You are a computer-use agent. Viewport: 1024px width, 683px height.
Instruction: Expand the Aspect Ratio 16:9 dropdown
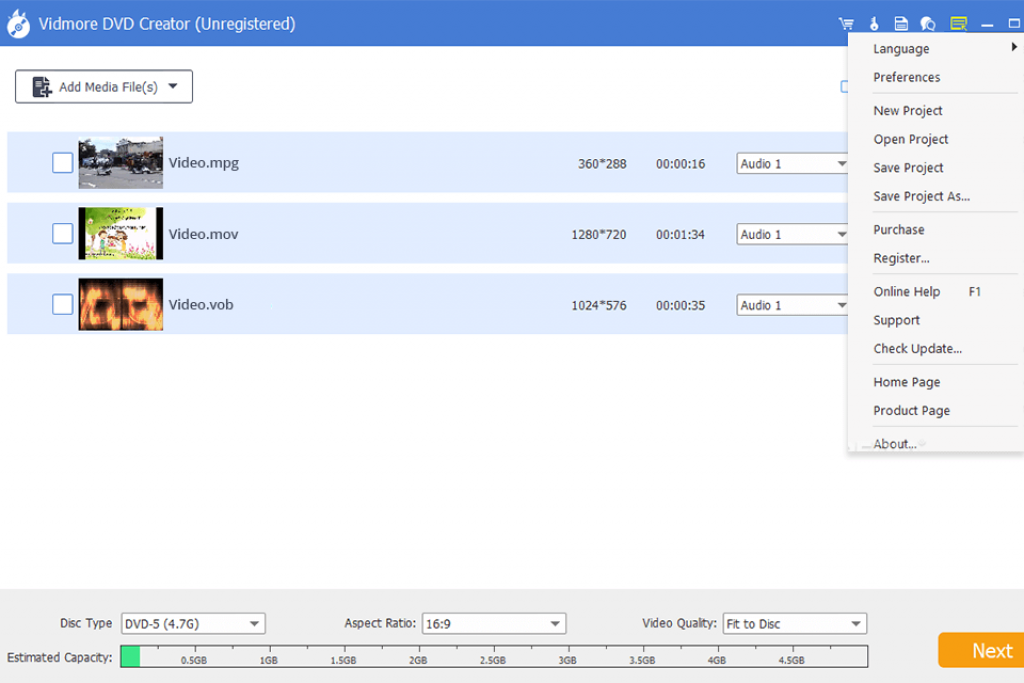pos(494,624)
